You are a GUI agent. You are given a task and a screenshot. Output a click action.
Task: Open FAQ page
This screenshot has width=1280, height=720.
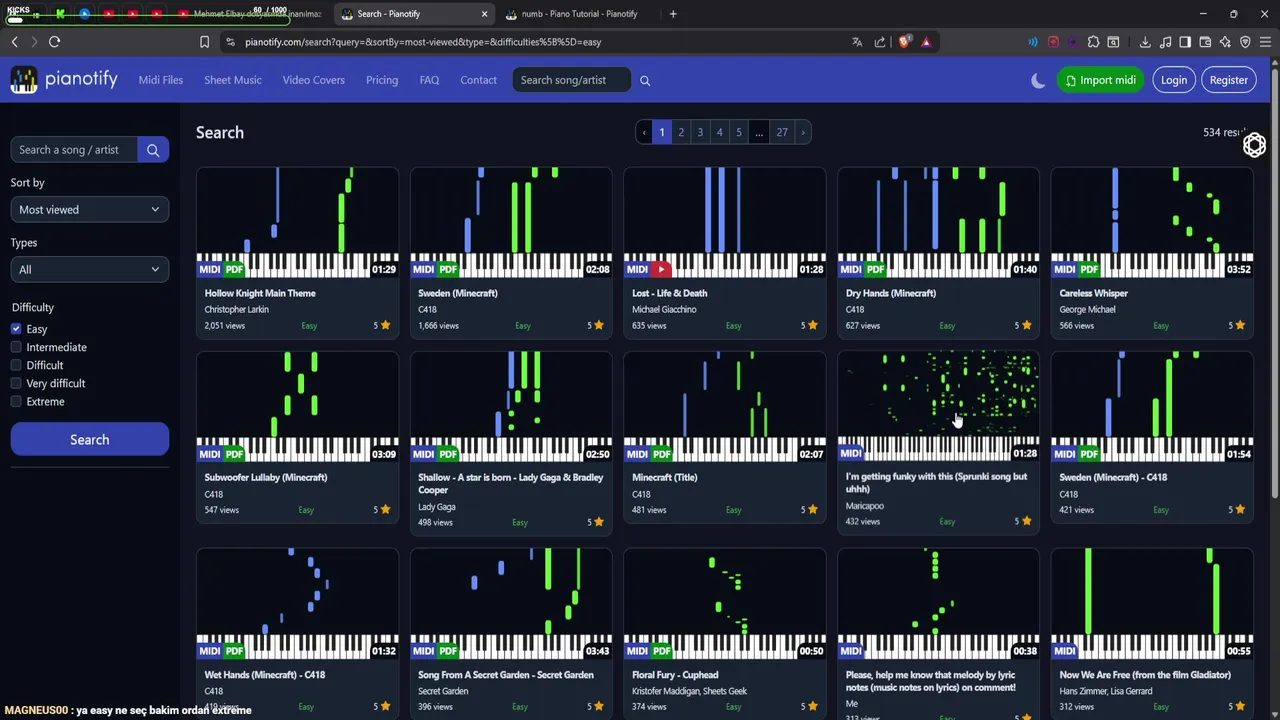(x=429, y=80)
